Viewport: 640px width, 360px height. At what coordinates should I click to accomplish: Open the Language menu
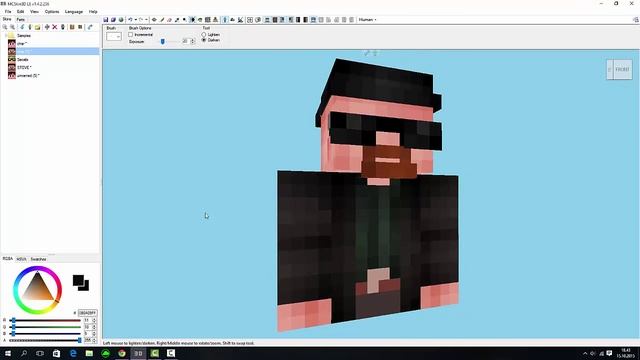(74, 11)
